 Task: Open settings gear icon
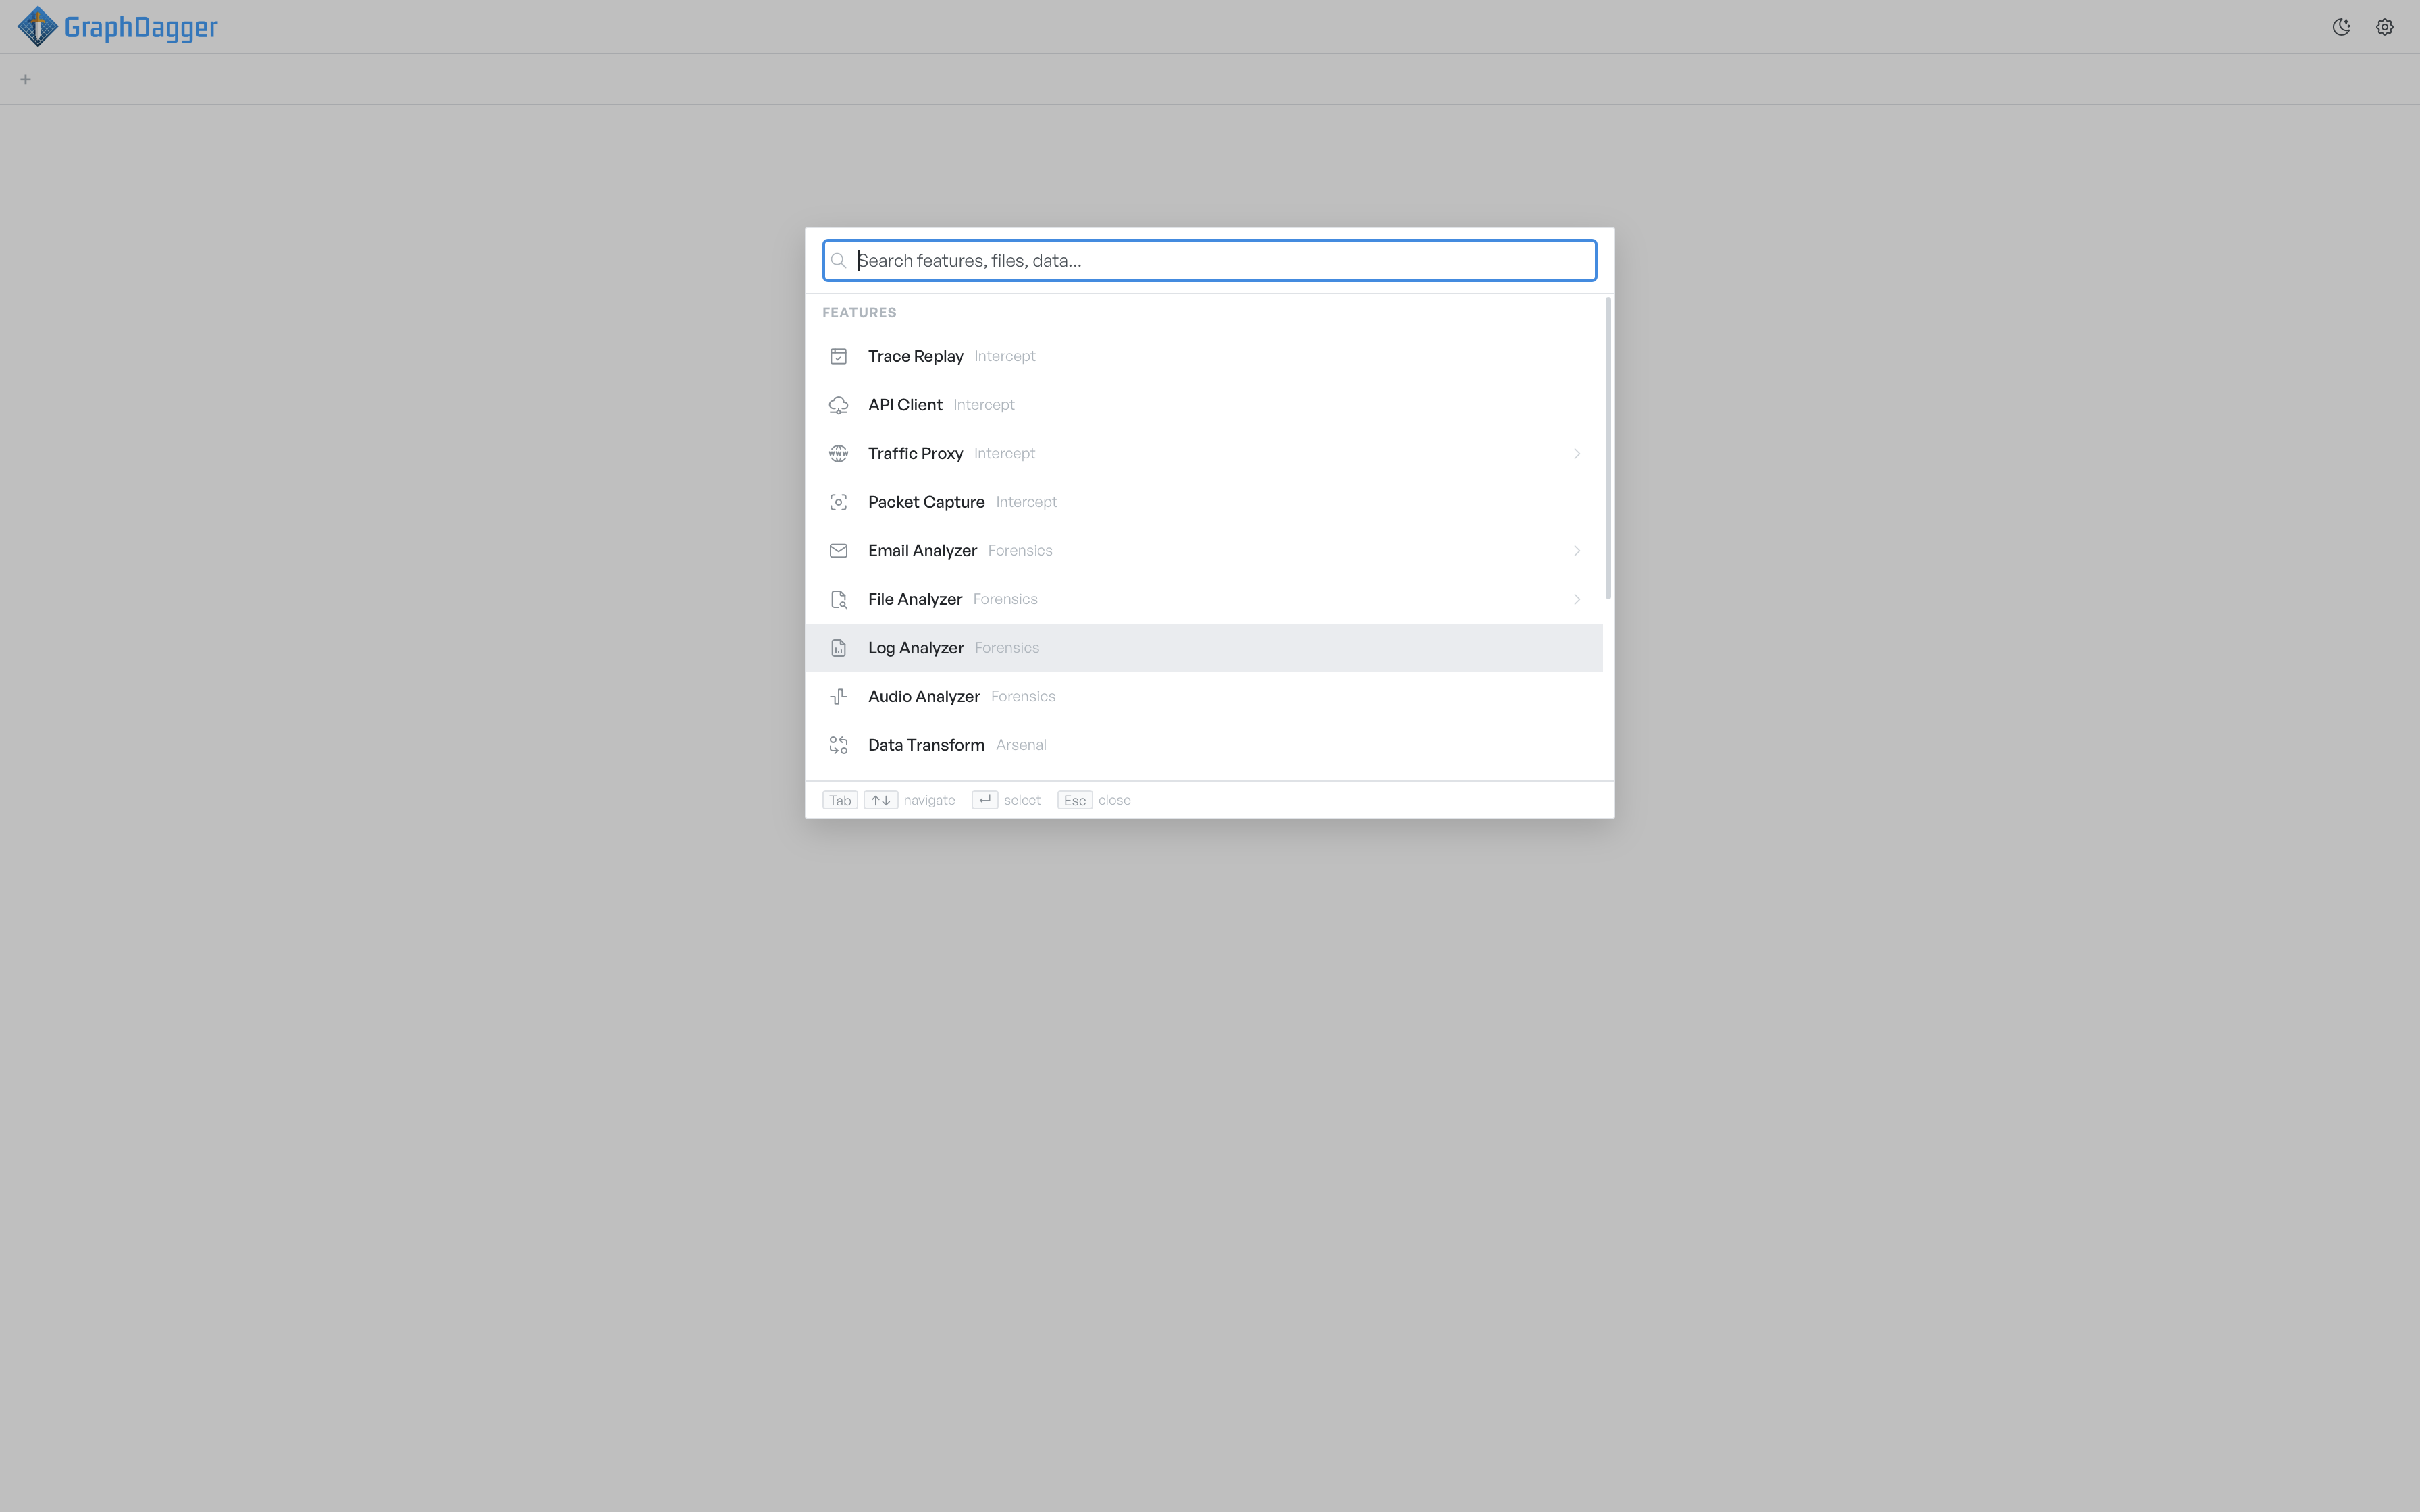tap(2385, 27)
